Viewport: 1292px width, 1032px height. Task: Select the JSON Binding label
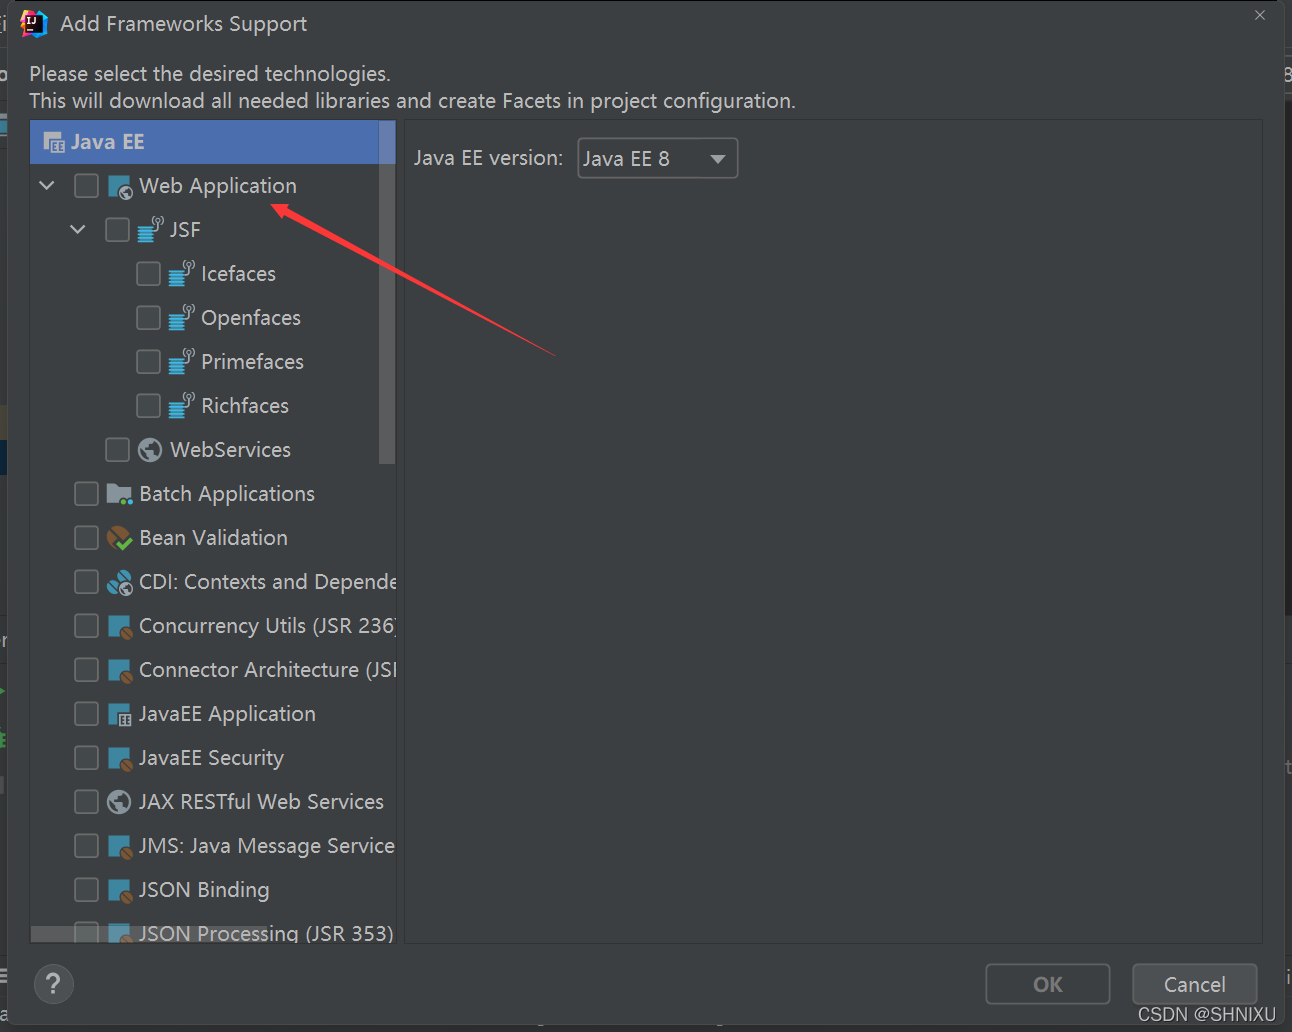(204, 890)
